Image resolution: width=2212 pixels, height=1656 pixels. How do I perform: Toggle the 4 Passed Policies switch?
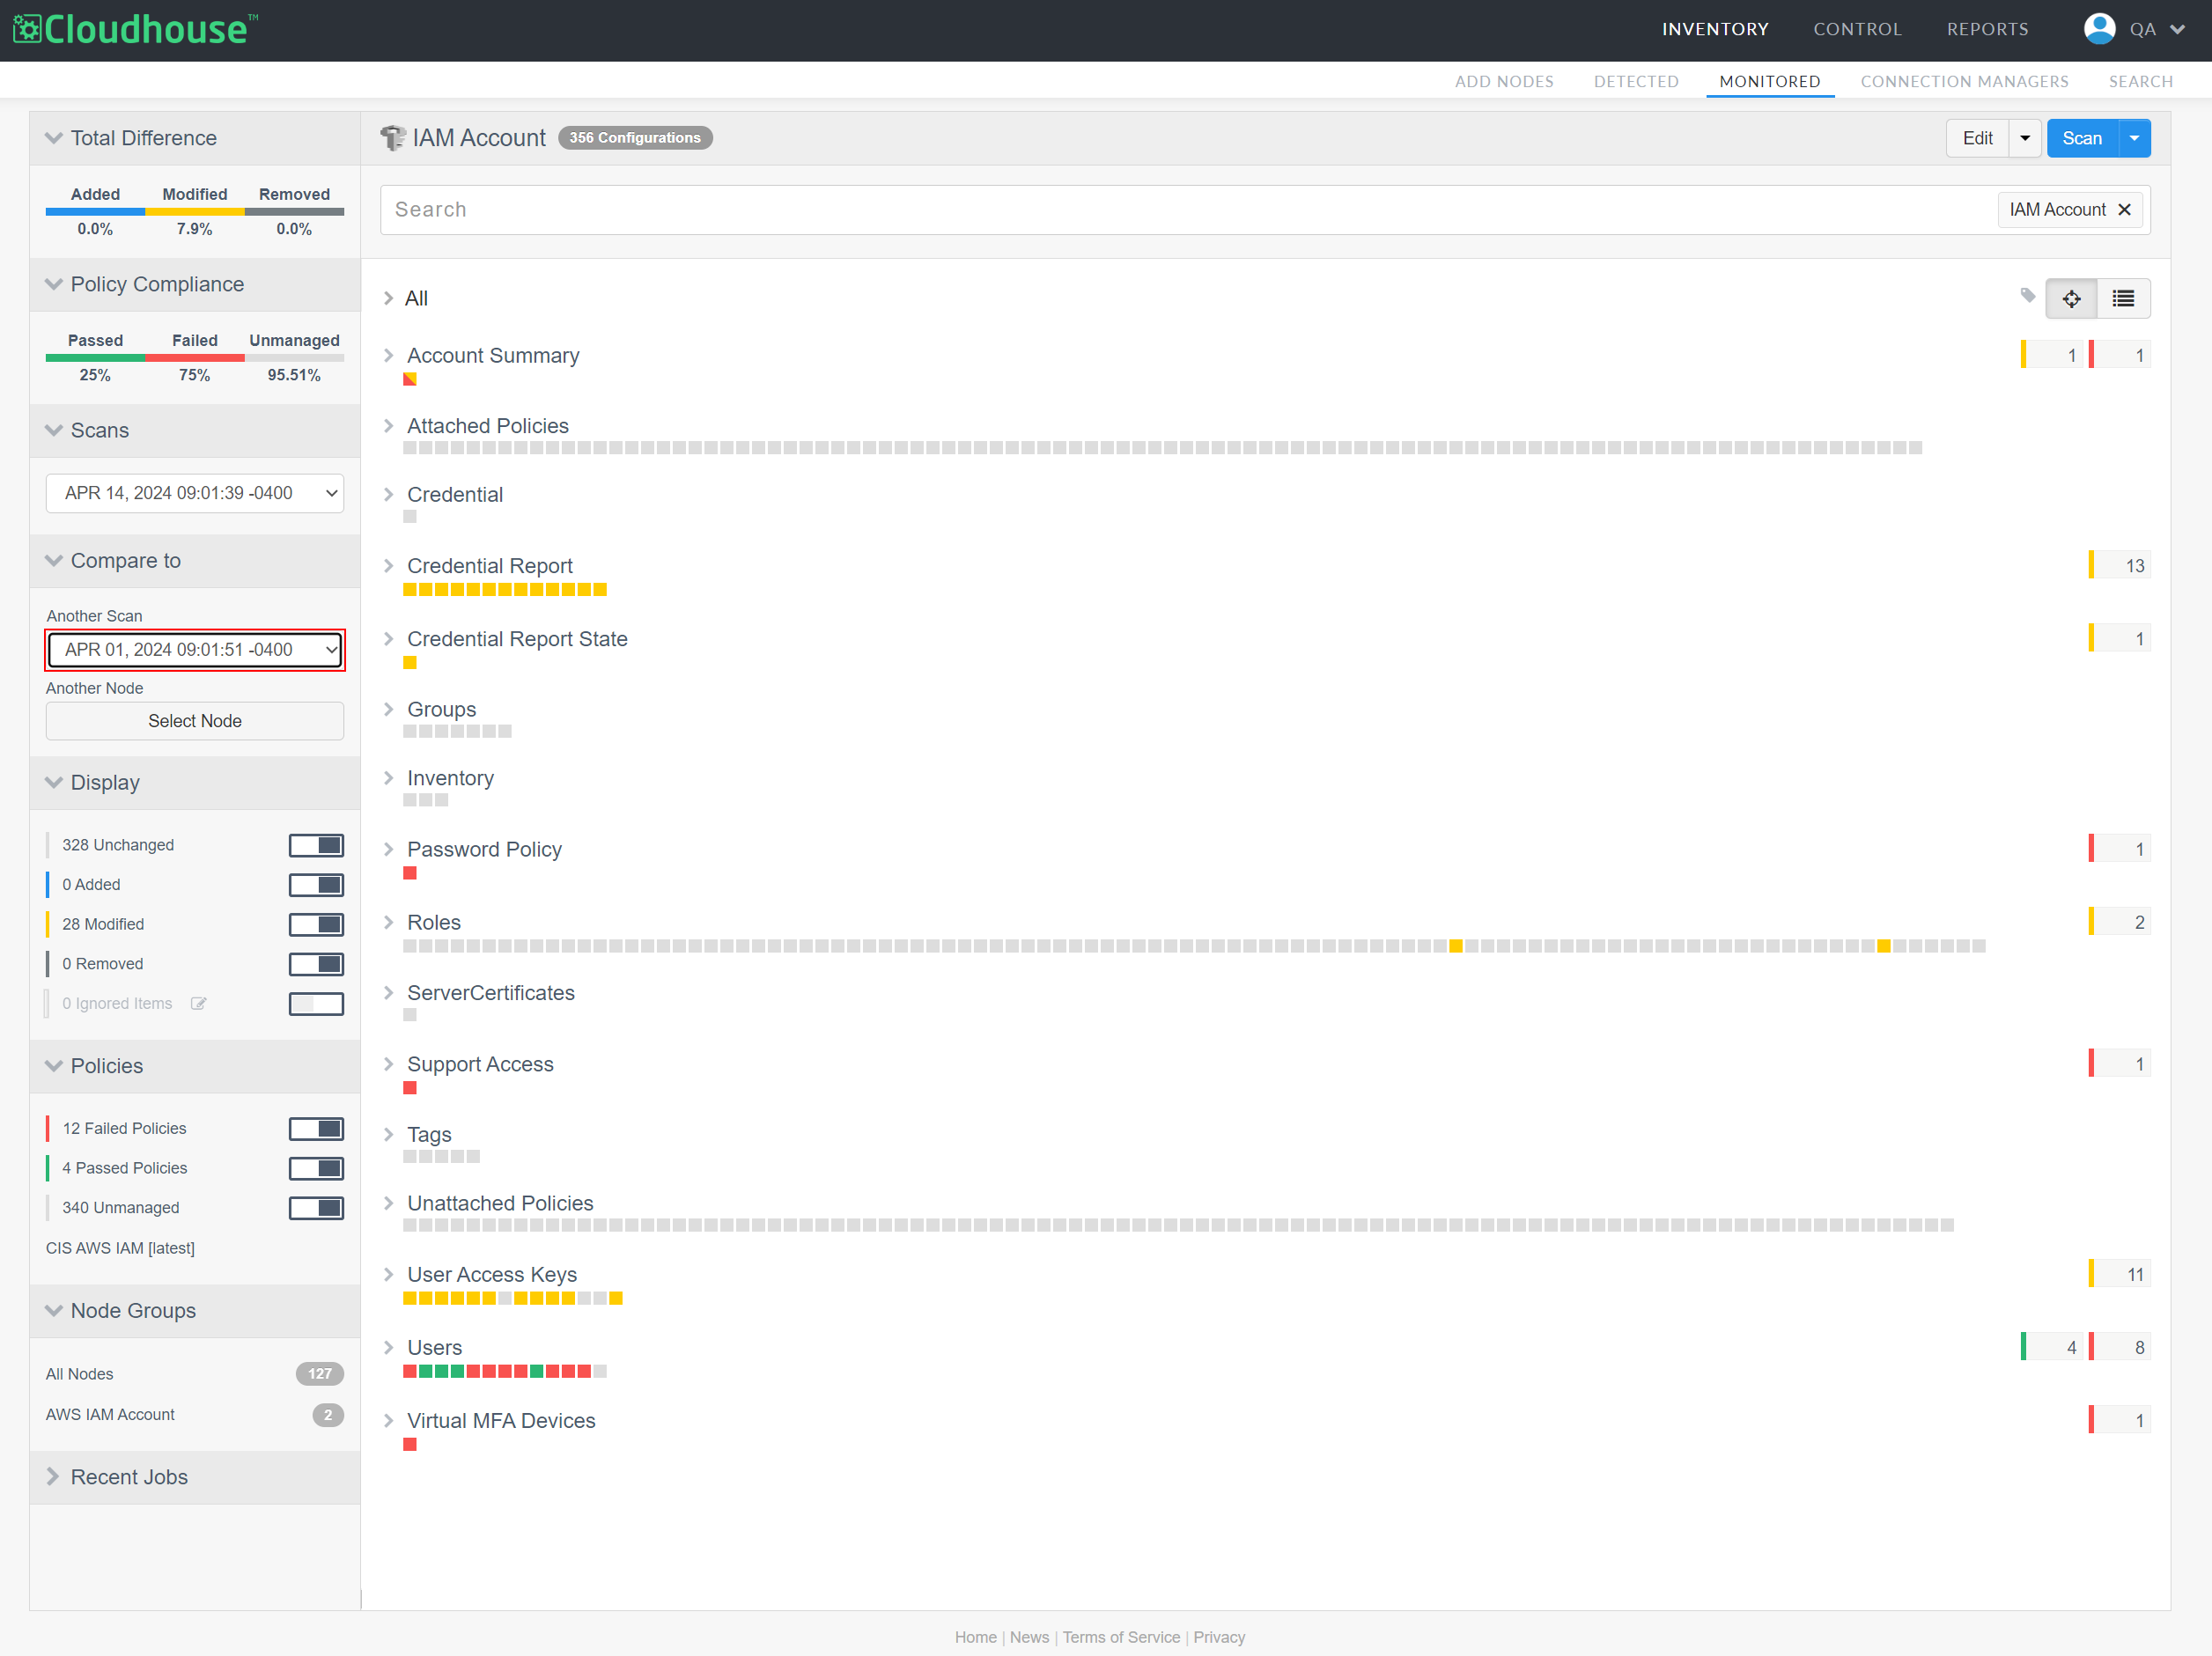(316, 1168)
